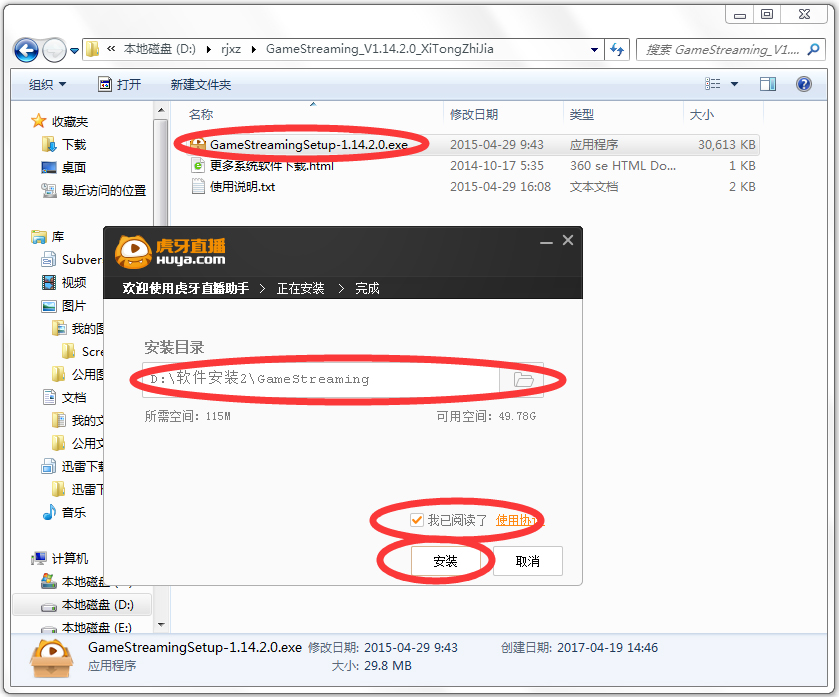Viewport: 839px width, 697px height.
Task: Click the refresh button next to address bar
Action: tap(617, 50)
